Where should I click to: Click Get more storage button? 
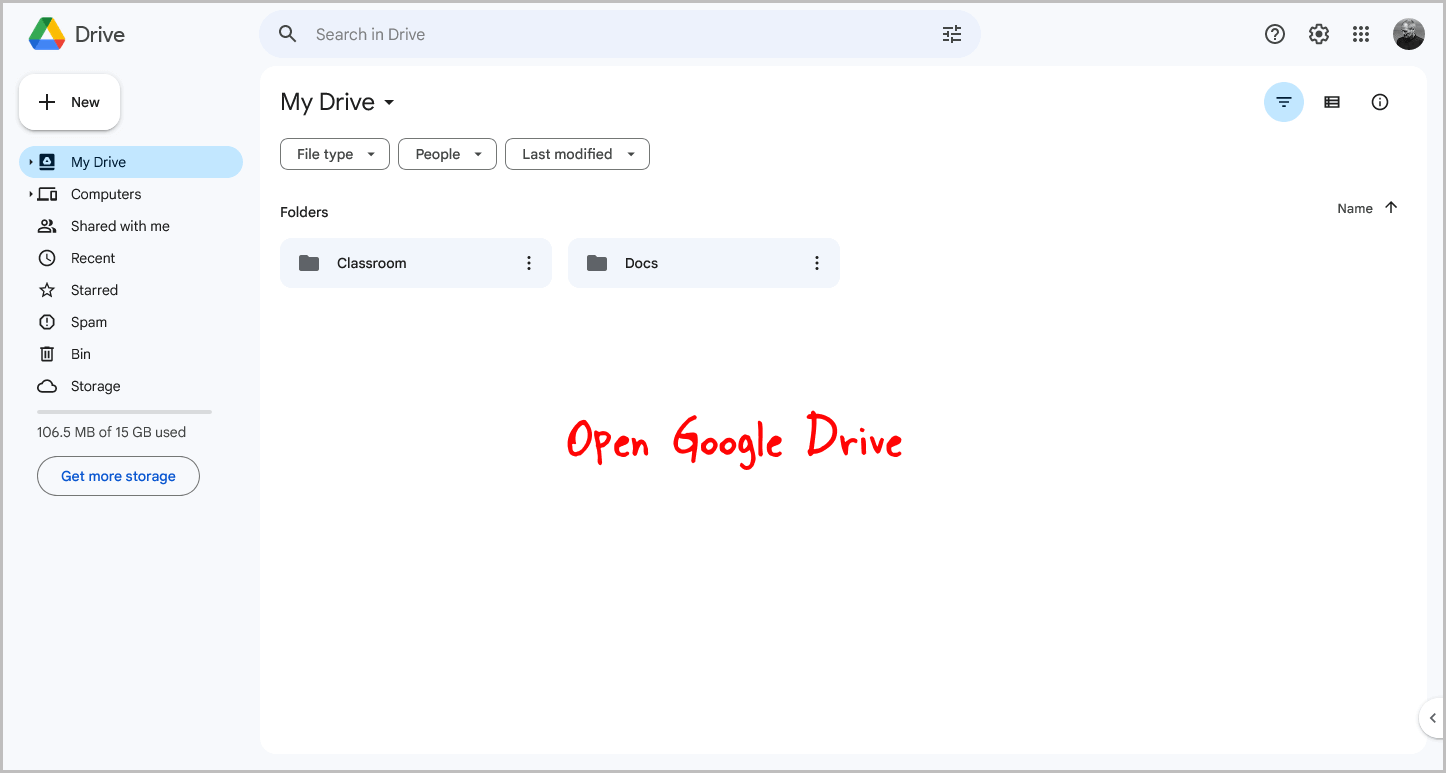(x=118, y=476)
